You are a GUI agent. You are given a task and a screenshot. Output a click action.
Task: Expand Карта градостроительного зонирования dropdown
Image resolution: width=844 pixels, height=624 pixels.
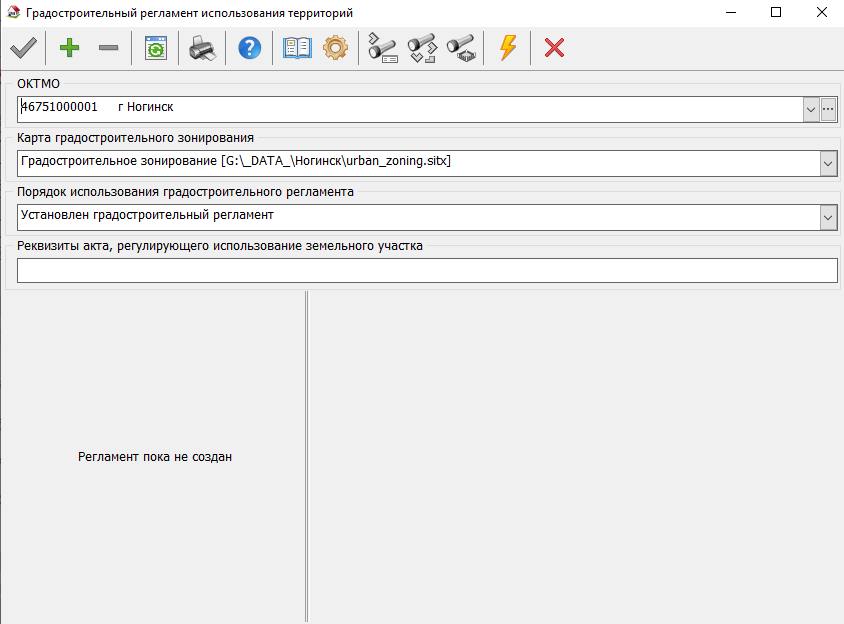point(828,163)
